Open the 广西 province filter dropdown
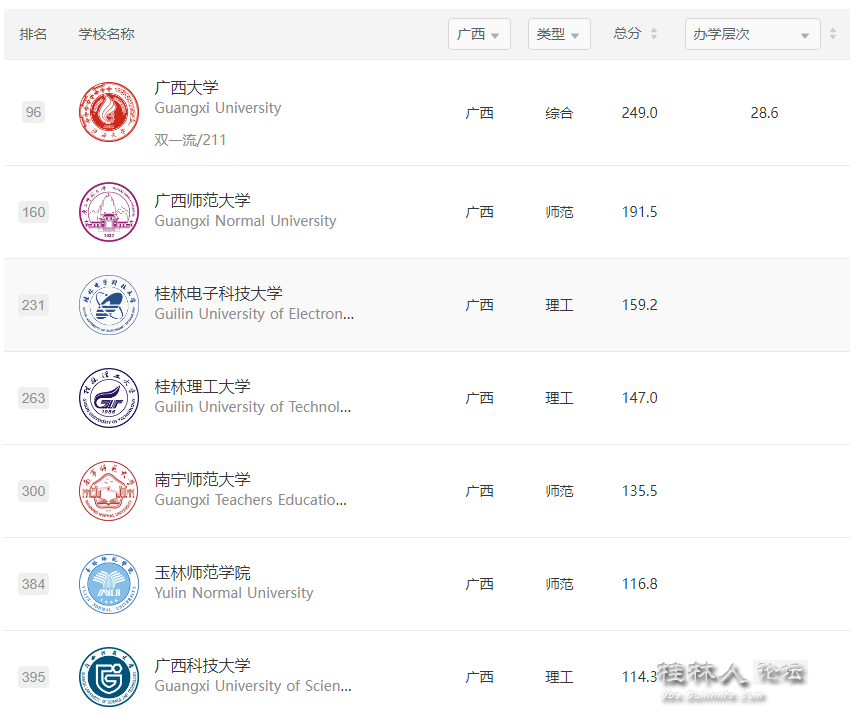The image size is (858, 723). 479,34
